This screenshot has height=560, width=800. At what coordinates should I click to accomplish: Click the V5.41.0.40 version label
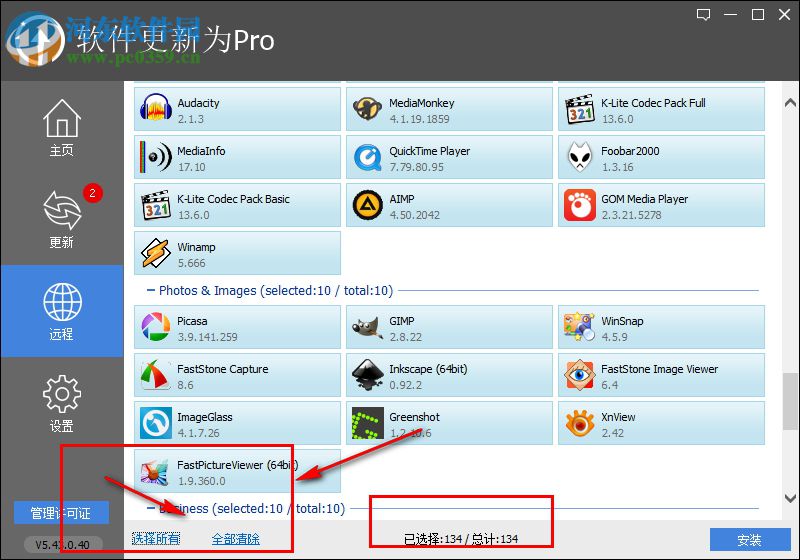[63, 545]
